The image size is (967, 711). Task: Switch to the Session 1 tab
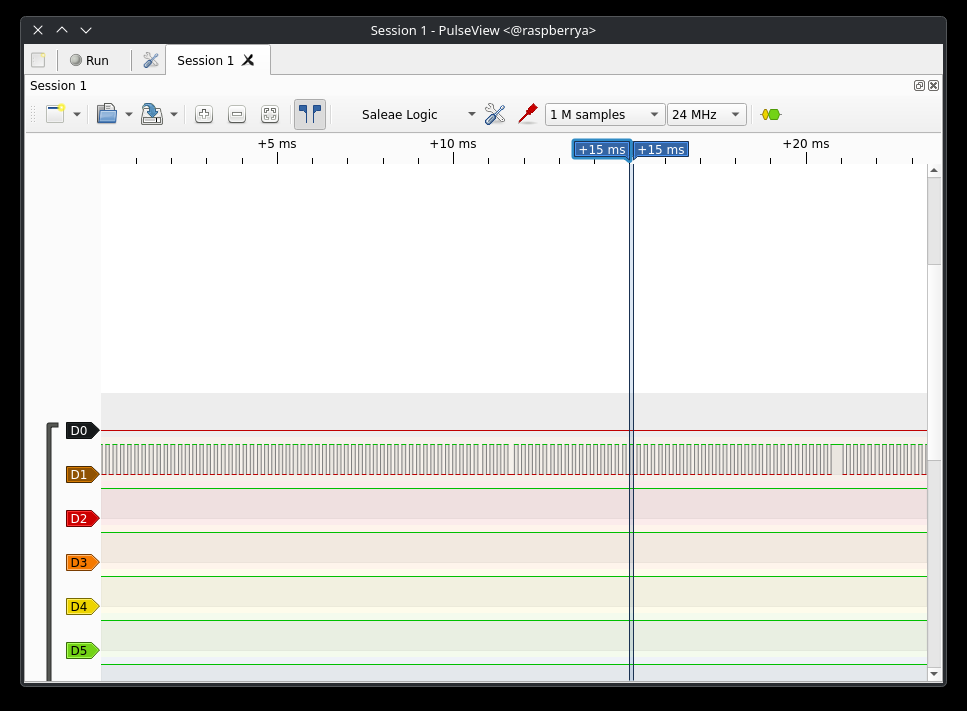(x=205, y=60)
